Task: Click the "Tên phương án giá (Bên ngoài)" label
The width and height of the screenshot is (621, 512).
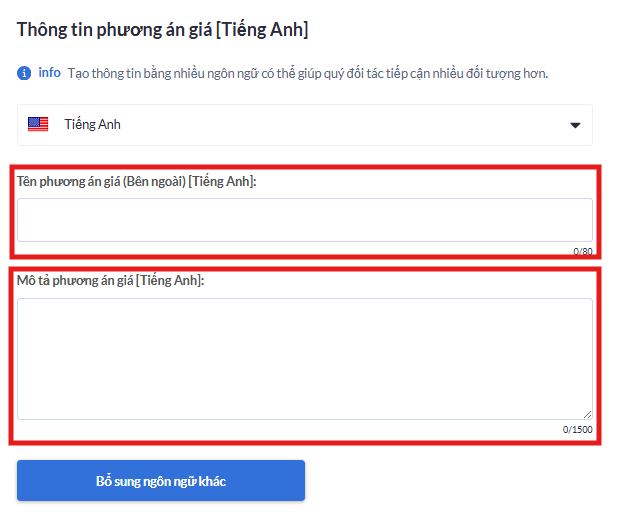Action: click(x=101, y=181)
